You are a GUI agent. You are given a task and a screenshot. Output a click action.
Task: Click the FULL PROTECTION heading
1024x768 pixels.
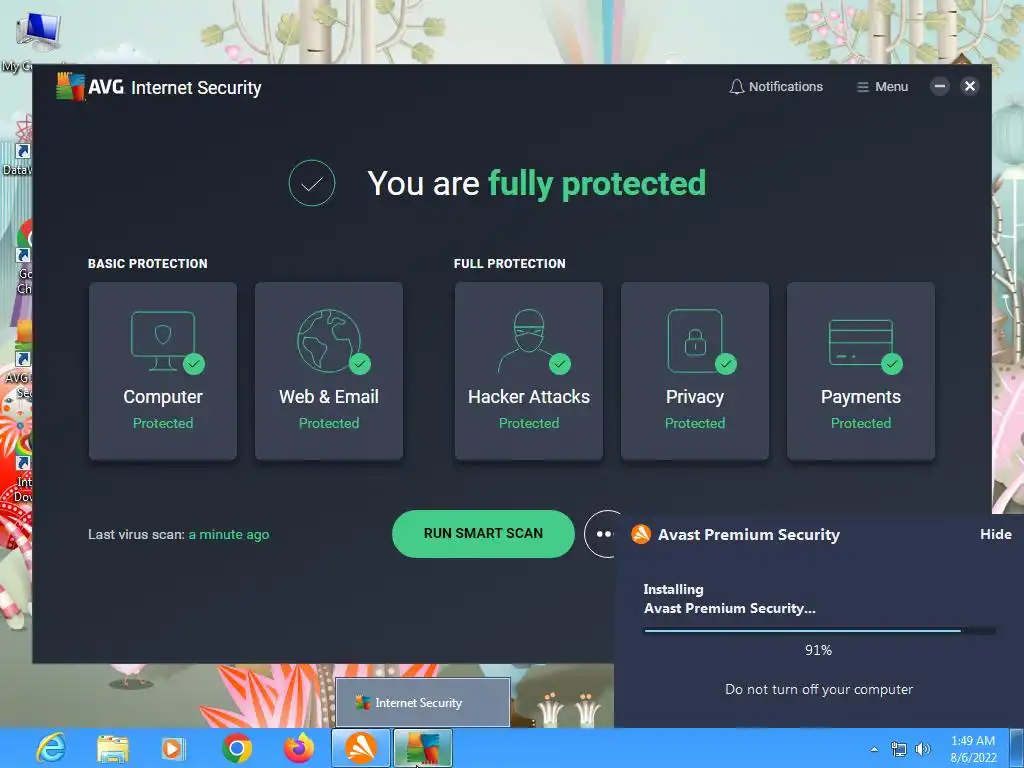[509, 264]
